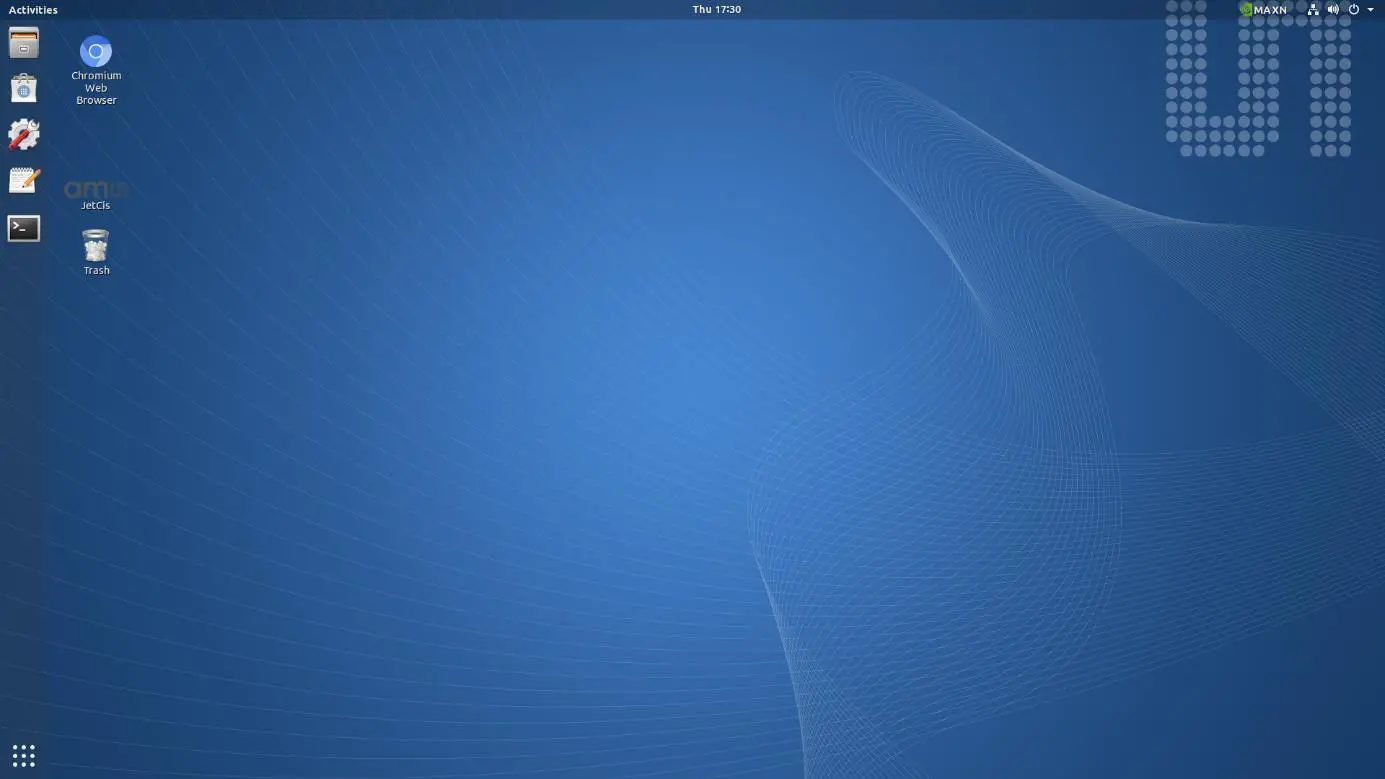Open the Activities overview
Viewport: 1385px width, 779px height.
[33, 9]
